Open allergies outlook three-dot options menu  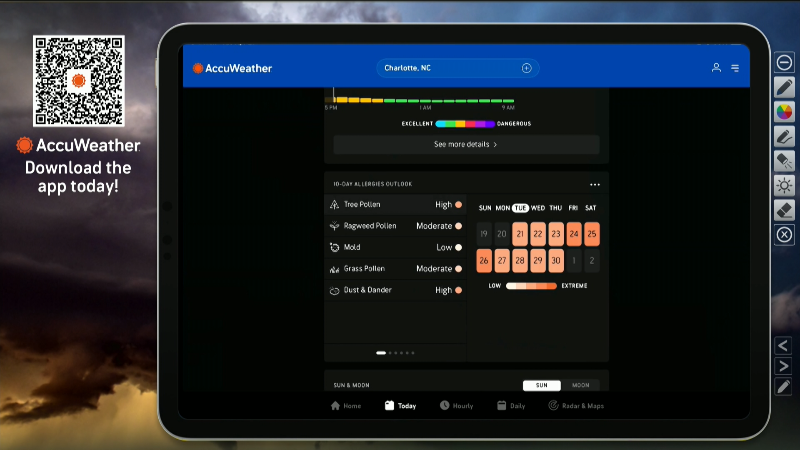(595, 184)
